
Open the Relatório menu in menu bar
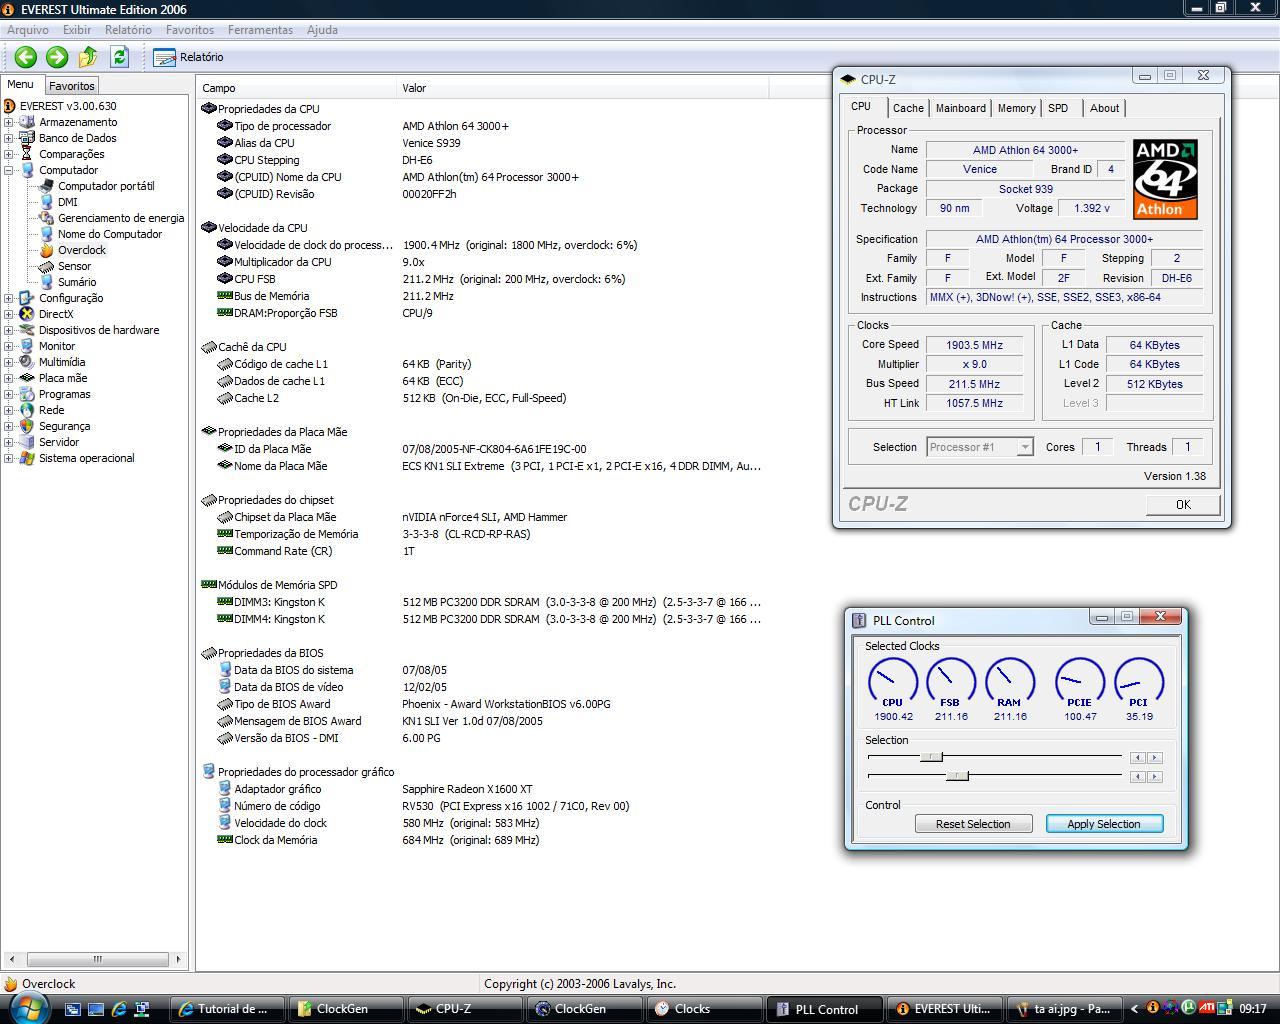tap(128, 30)
